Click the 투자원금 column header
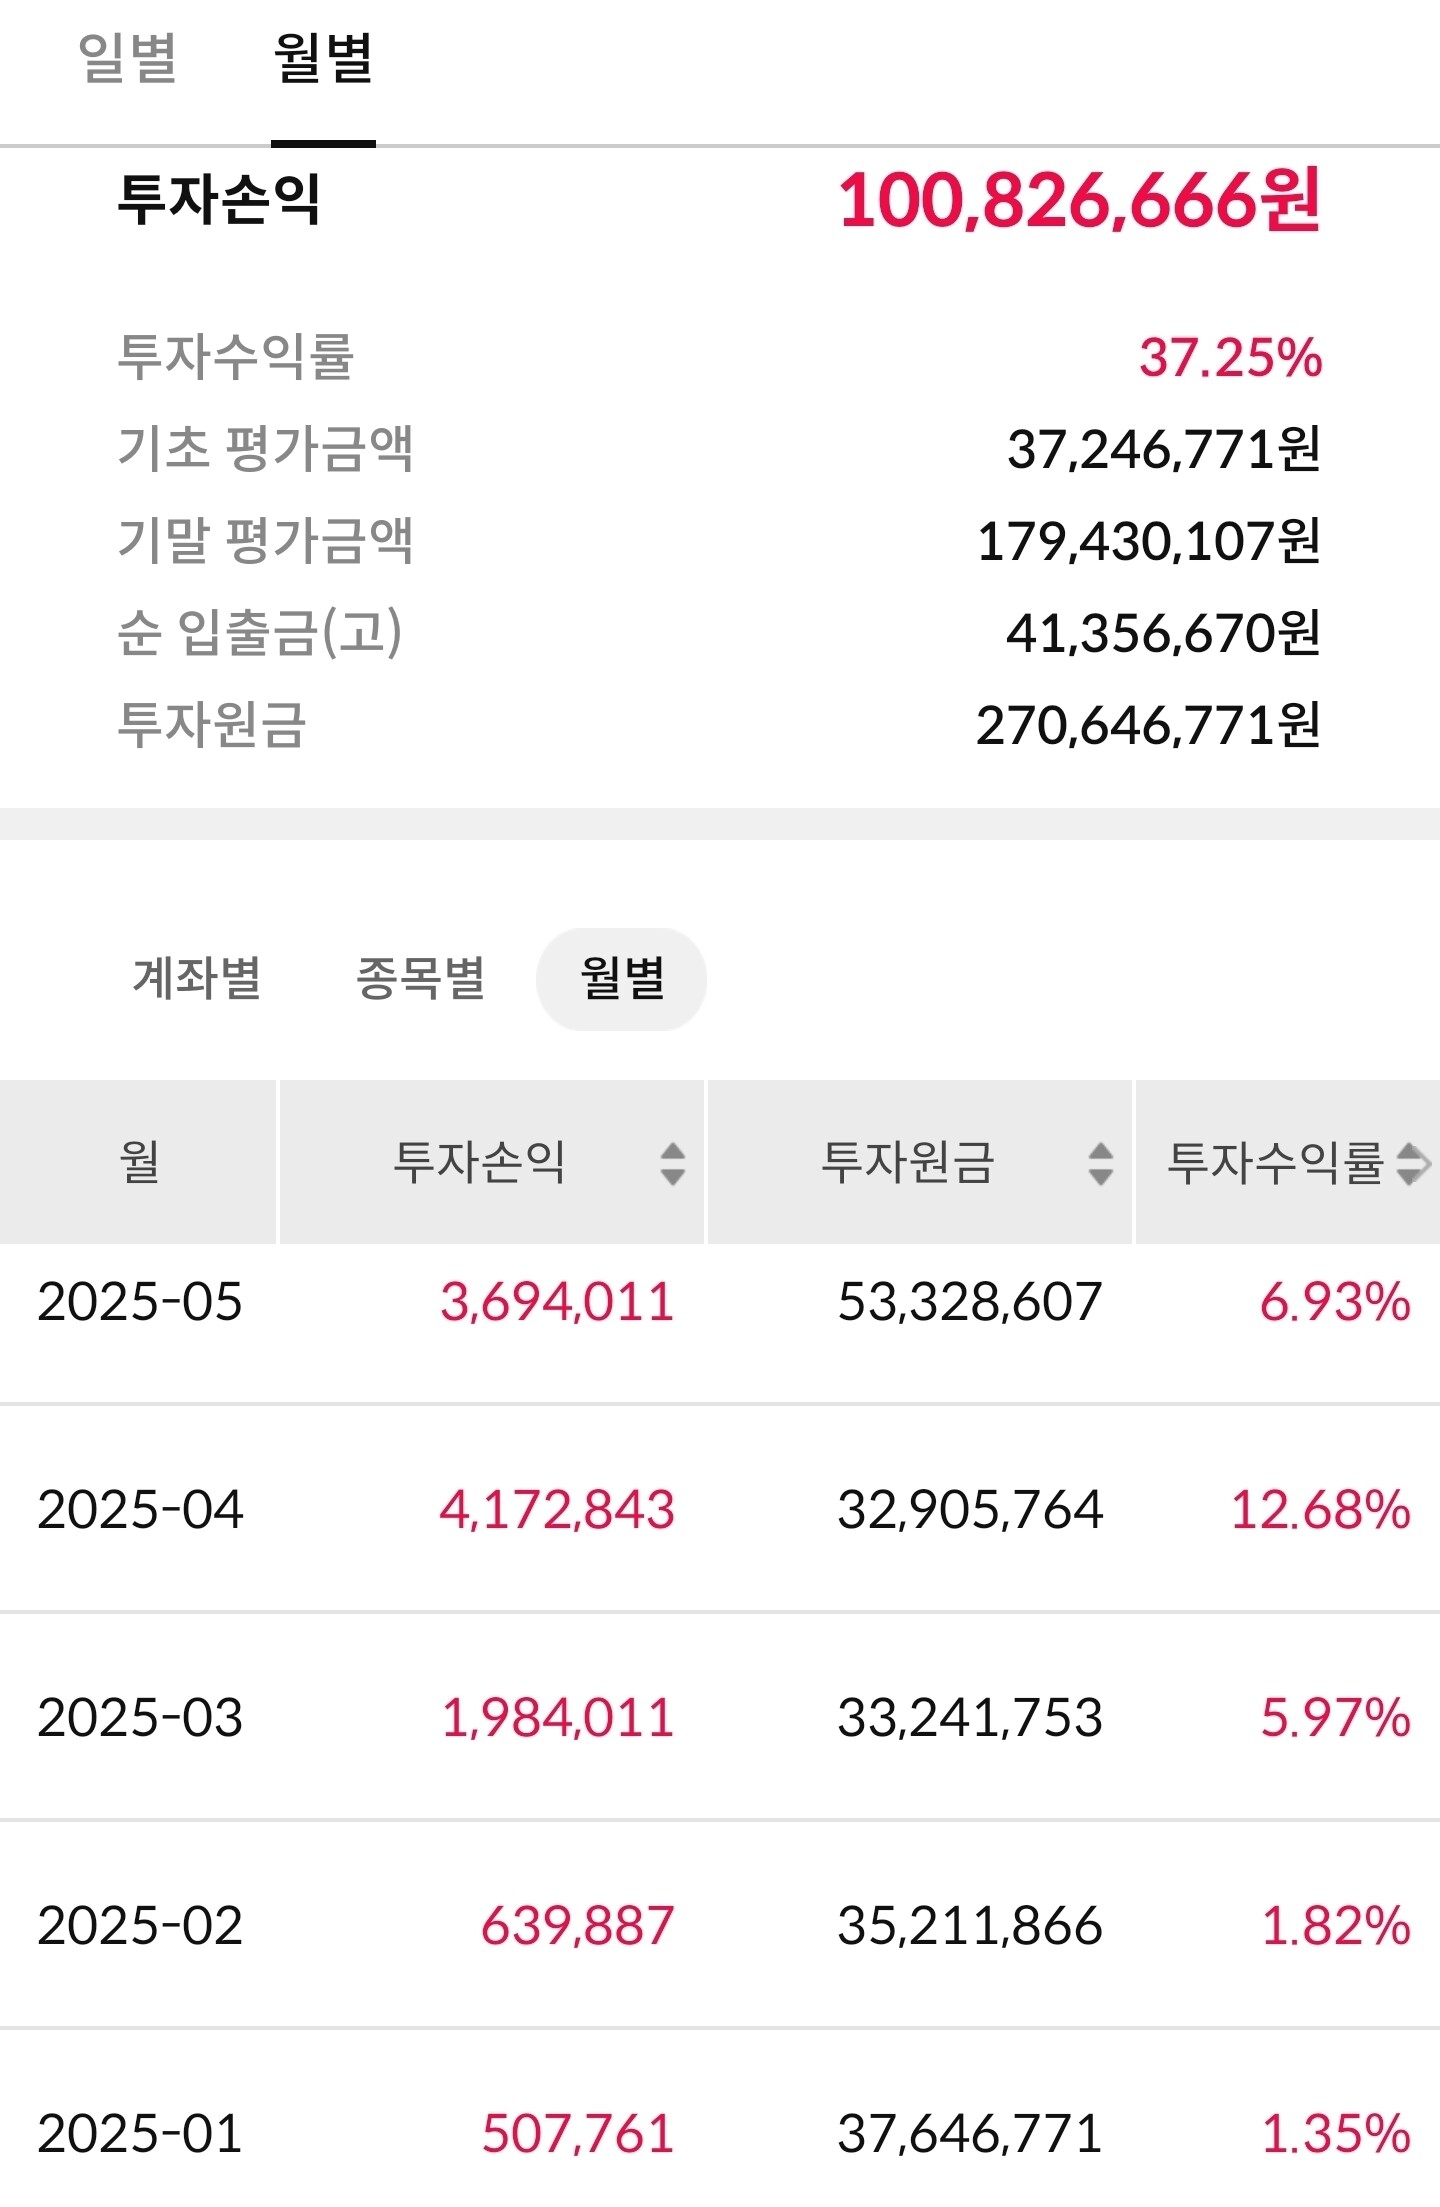This screenshot has height=2207, width=1440. coord(920,1162)
